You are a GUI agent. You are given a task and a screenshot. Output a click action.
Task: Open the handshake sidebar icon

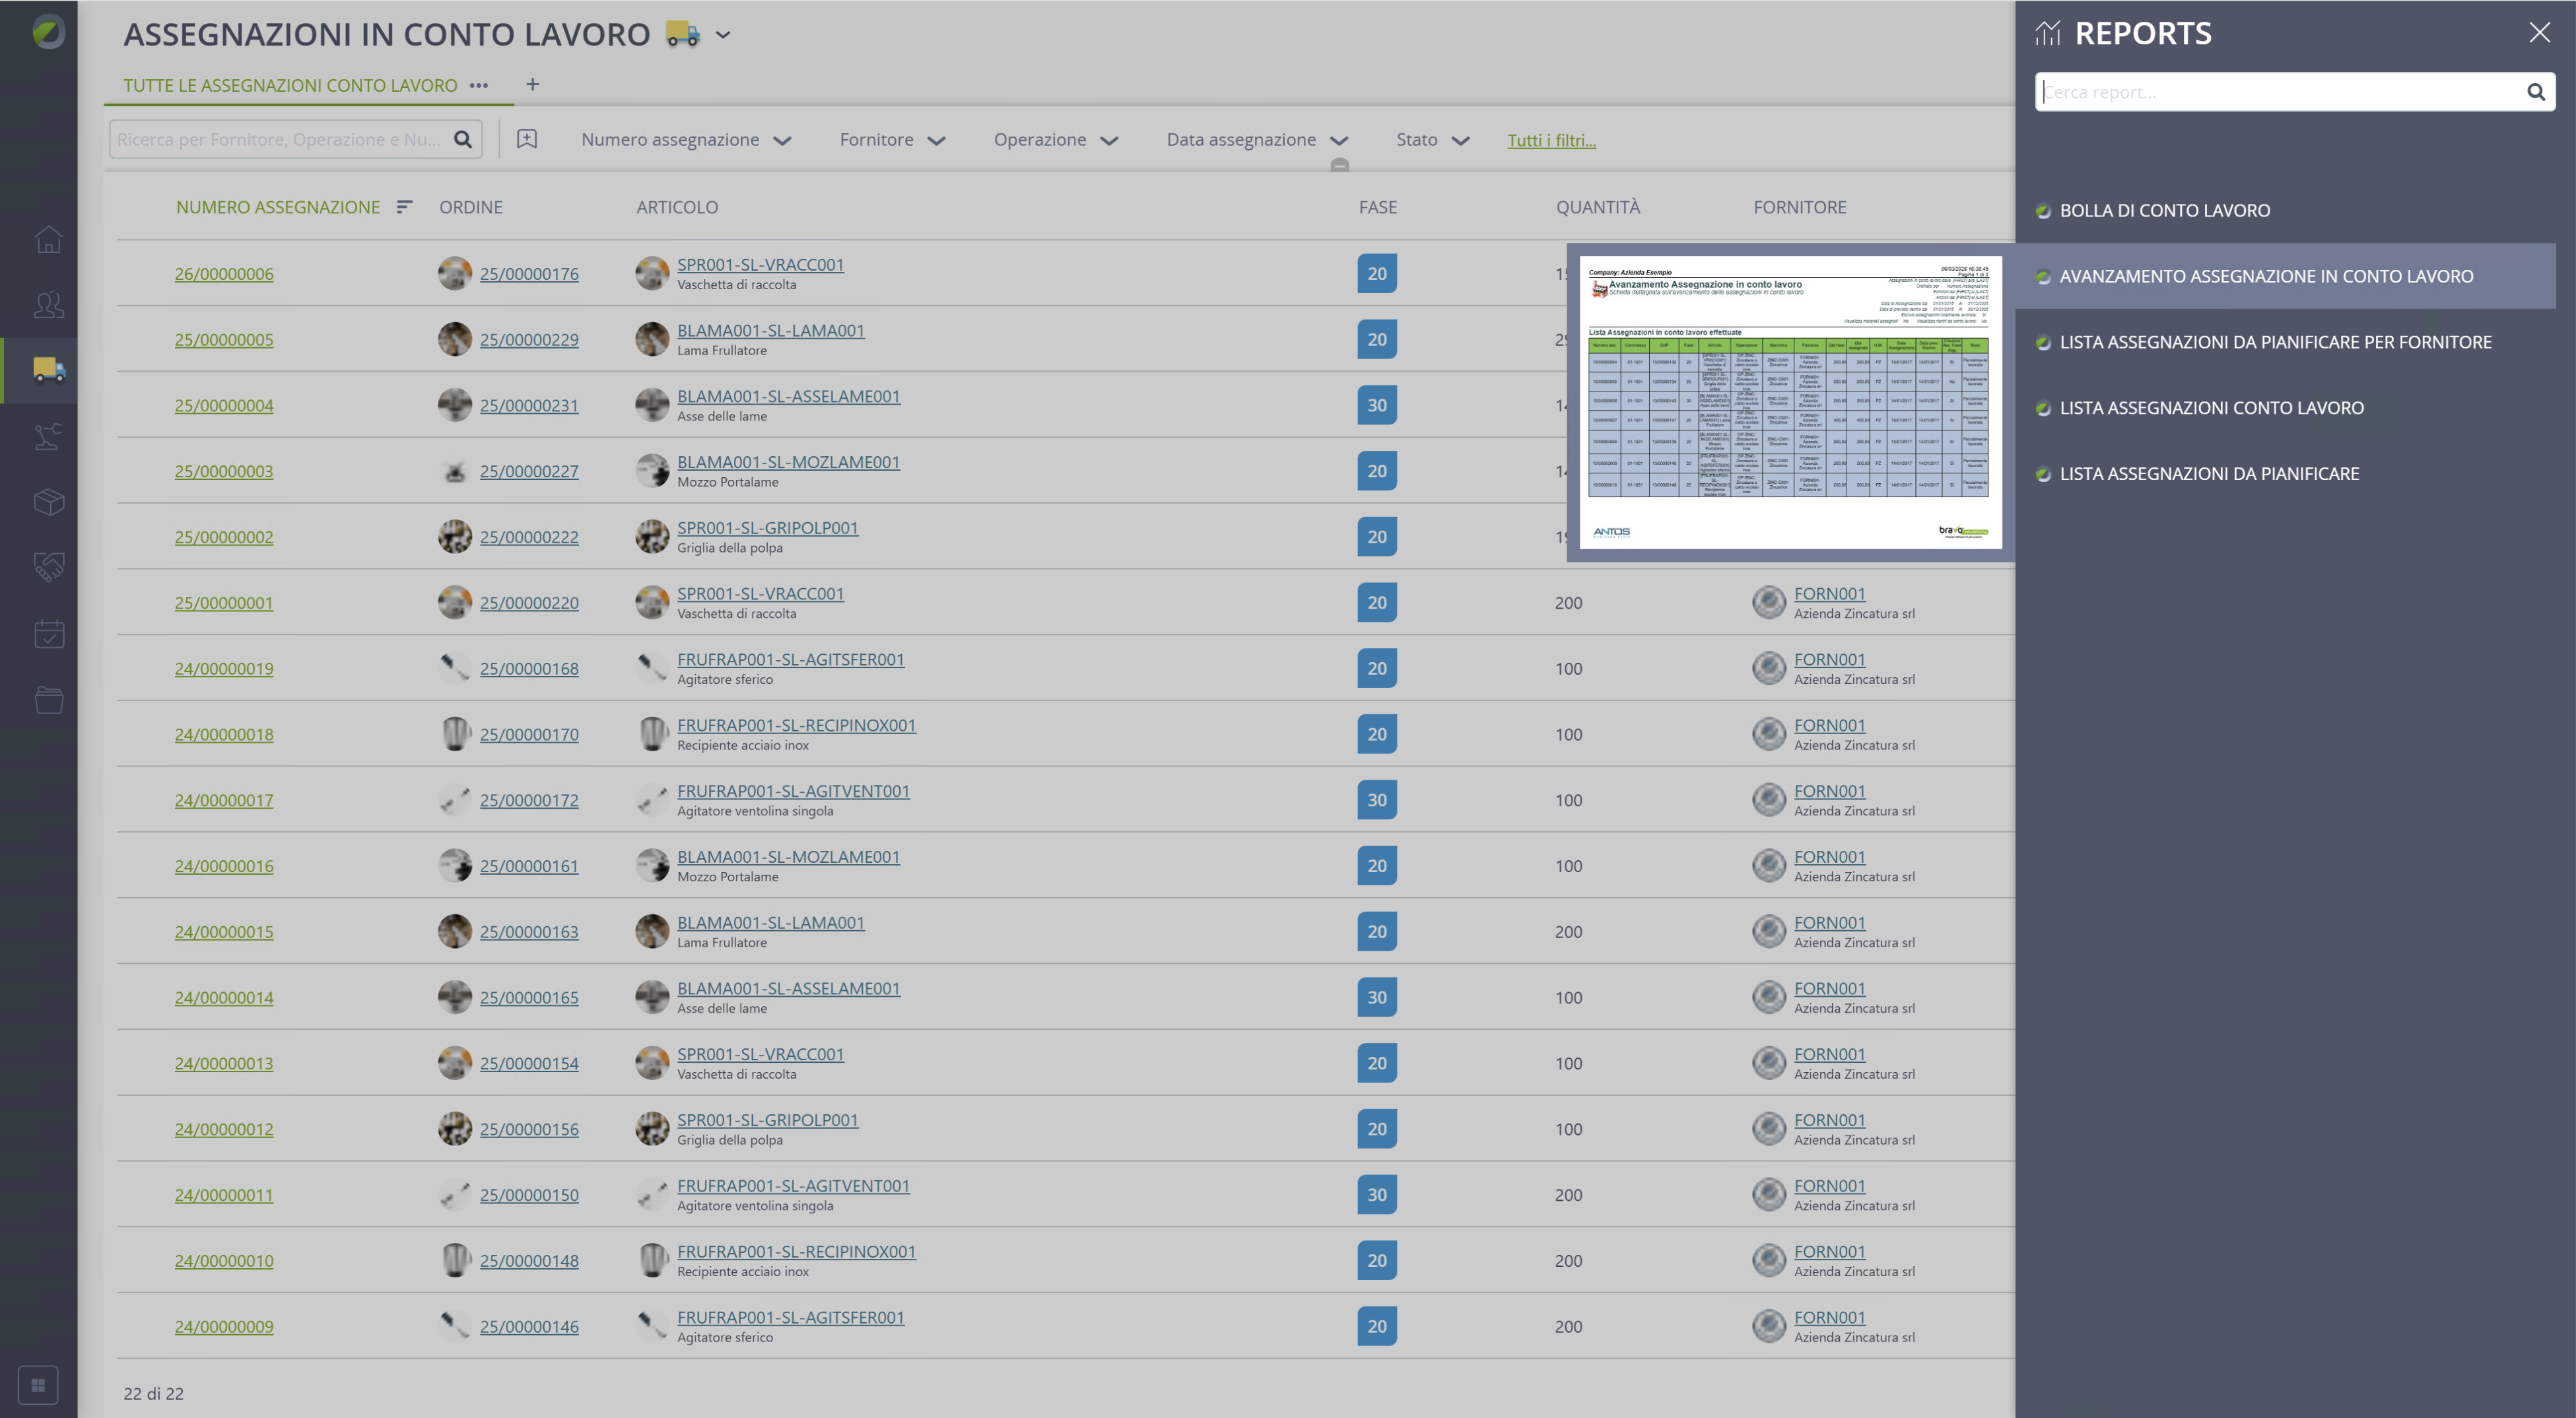(x=48, y=567)
